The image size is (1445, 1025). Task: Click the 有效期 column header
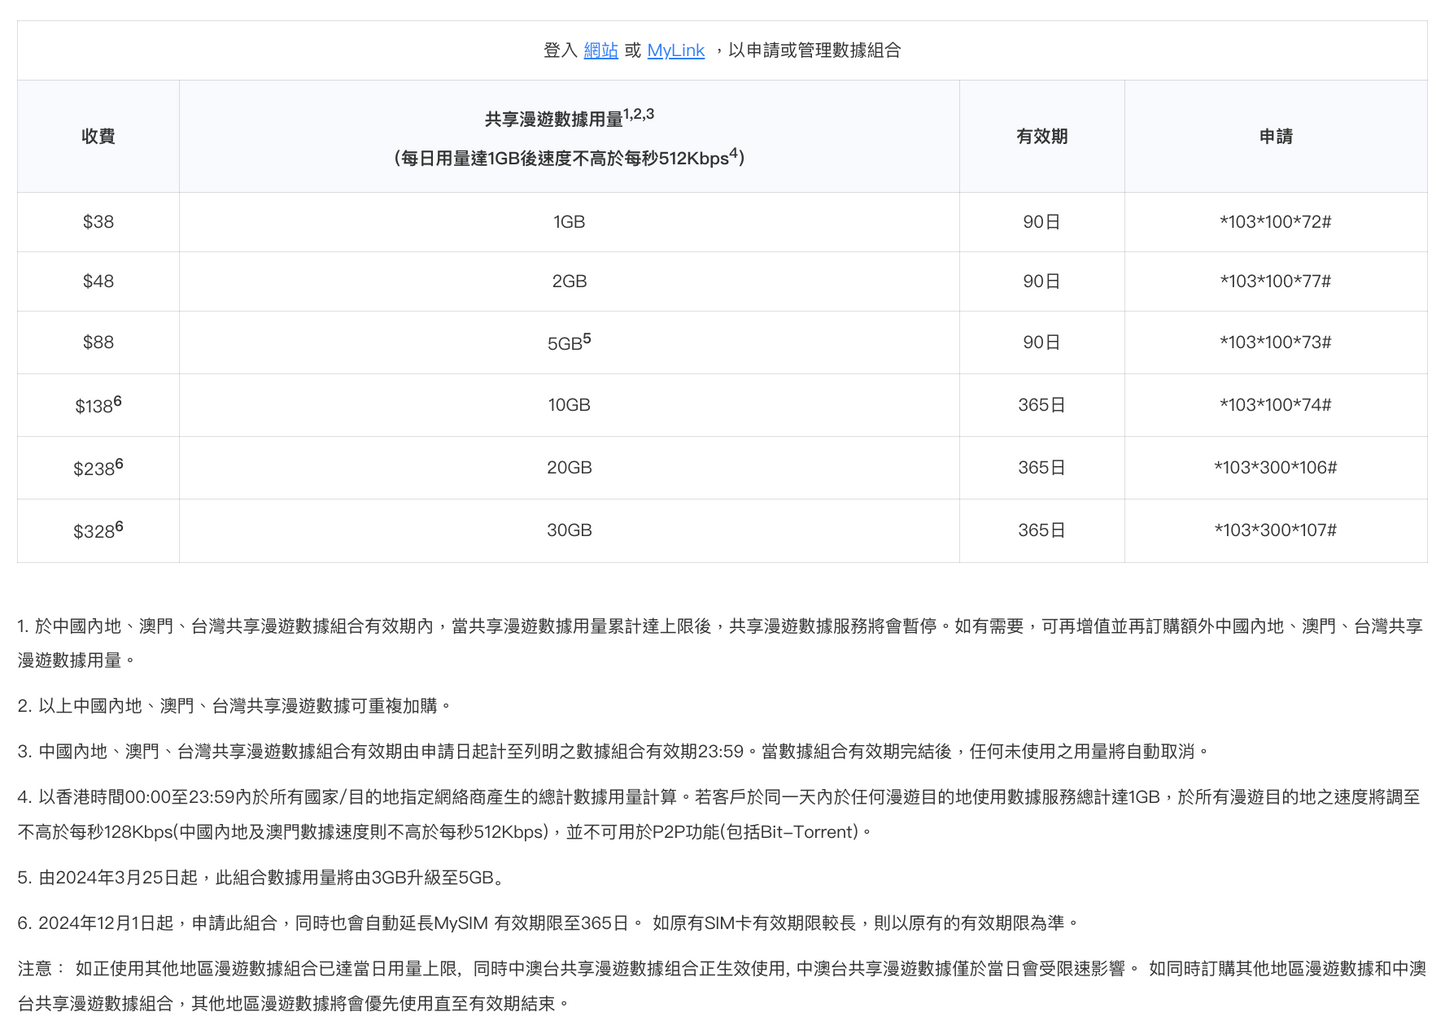pyautogui.click(x=1041, y=136)
